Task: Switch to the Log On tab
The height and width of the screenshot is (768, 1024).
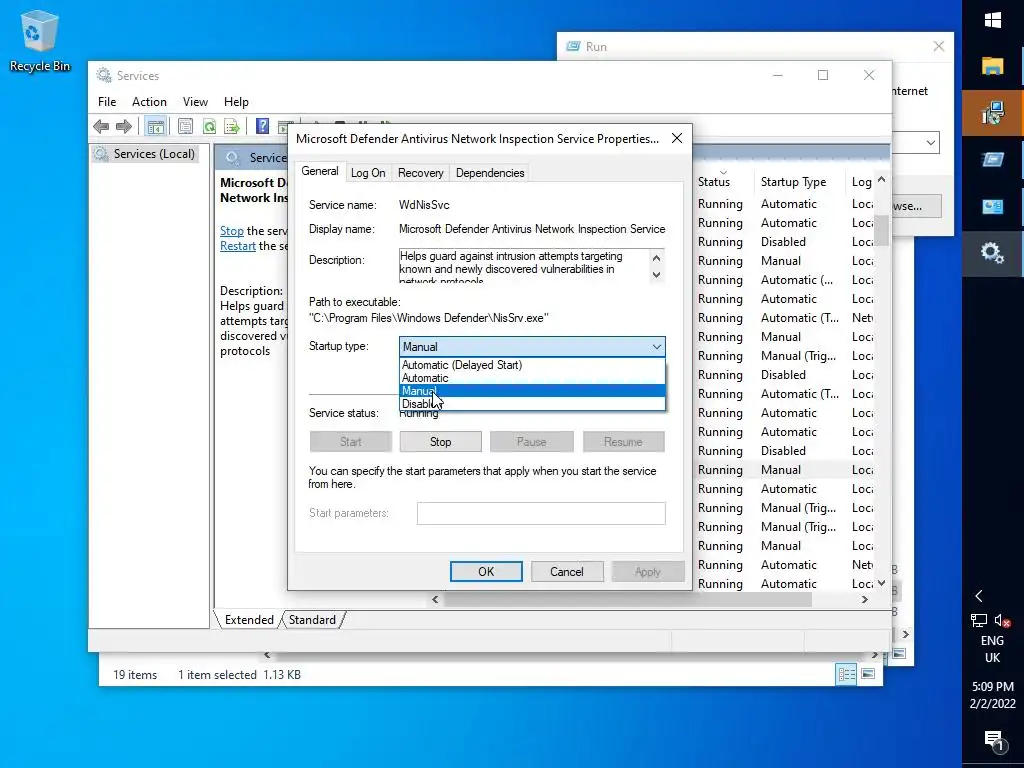Action: point(368,172)
